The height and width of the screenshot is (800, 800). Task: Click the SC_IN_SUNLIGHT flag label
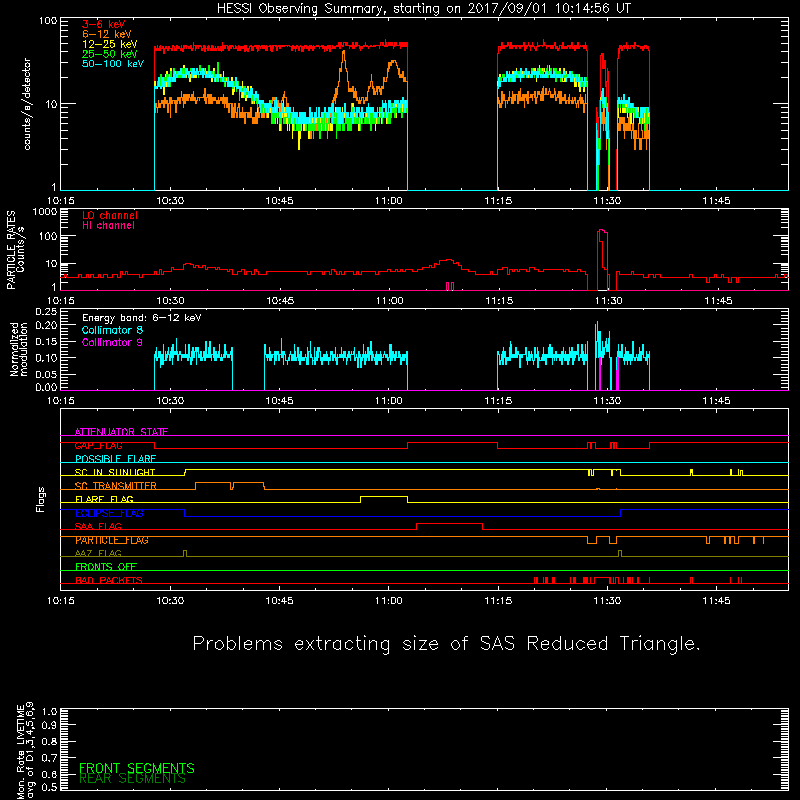pyautogui.click(x=115, y=472)
